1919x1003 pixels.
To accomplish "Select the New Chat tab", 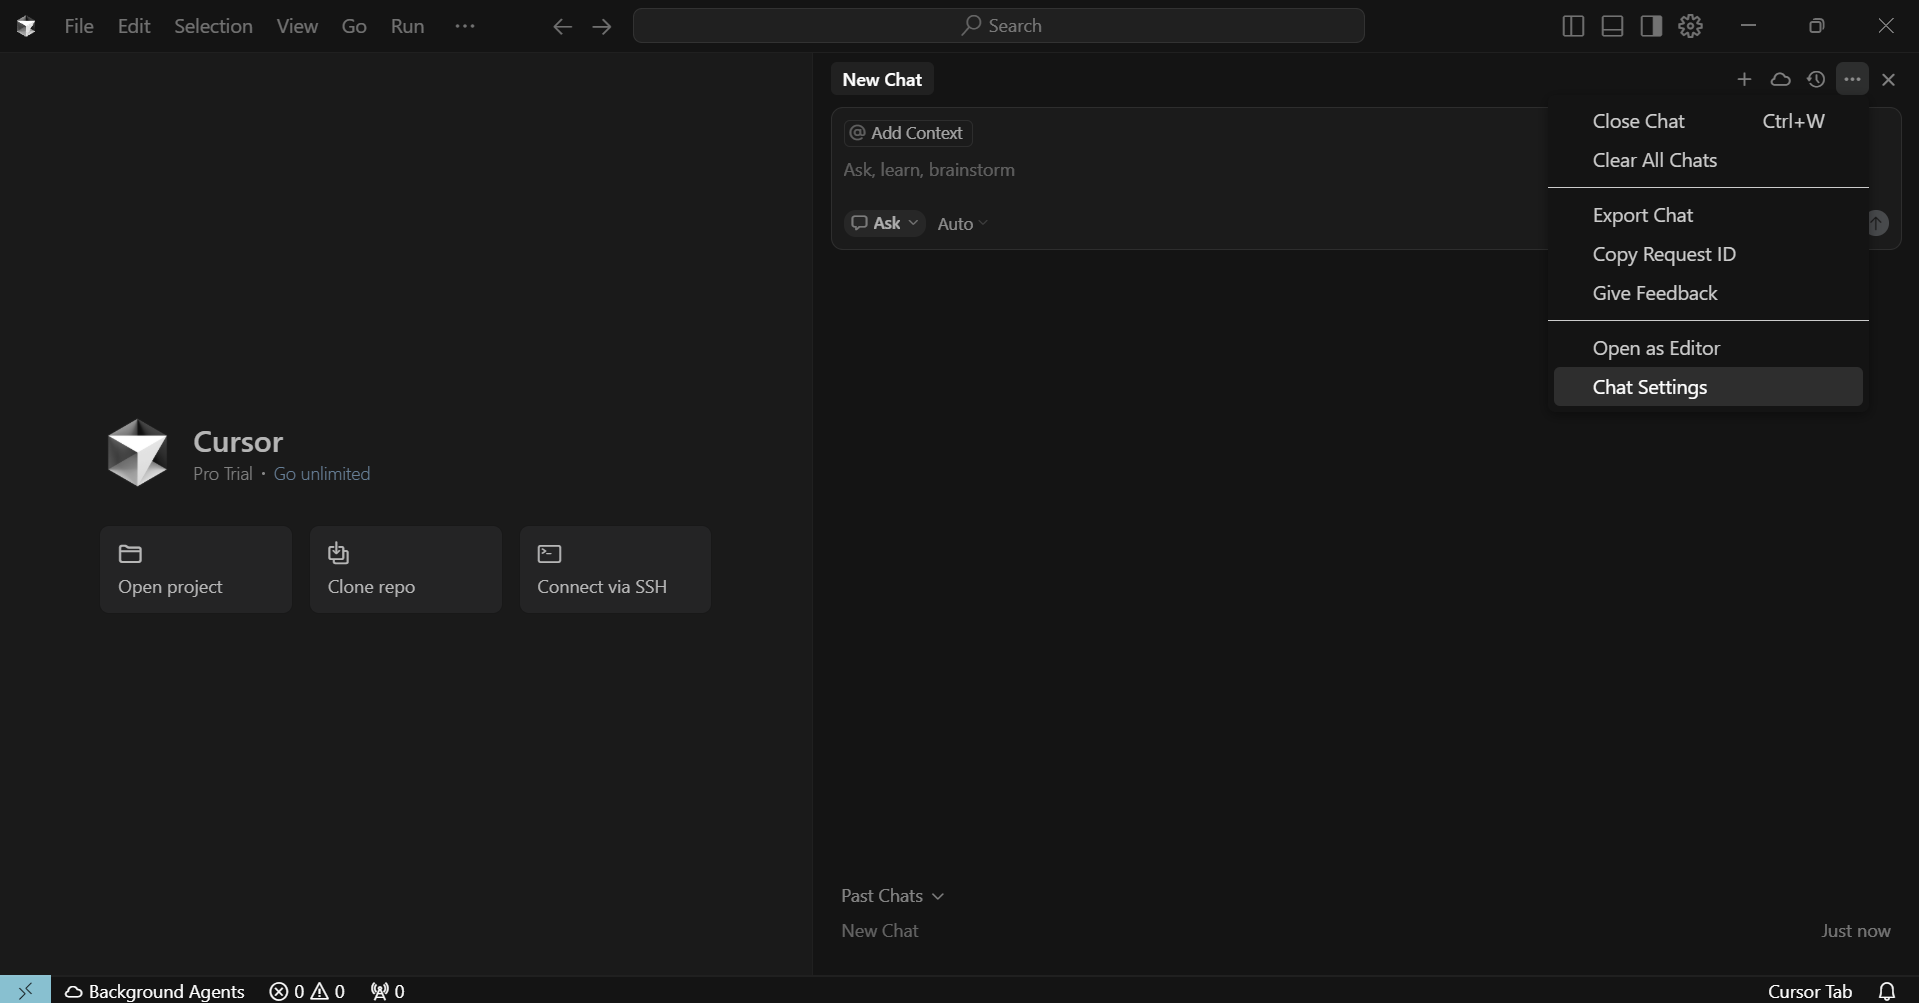I will tap(882, 79).
